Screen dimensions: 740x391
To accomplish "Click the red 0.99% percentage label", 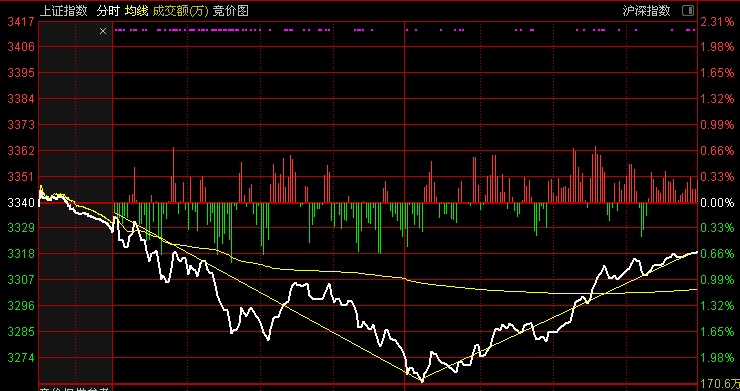I will (x=717, y=125).
